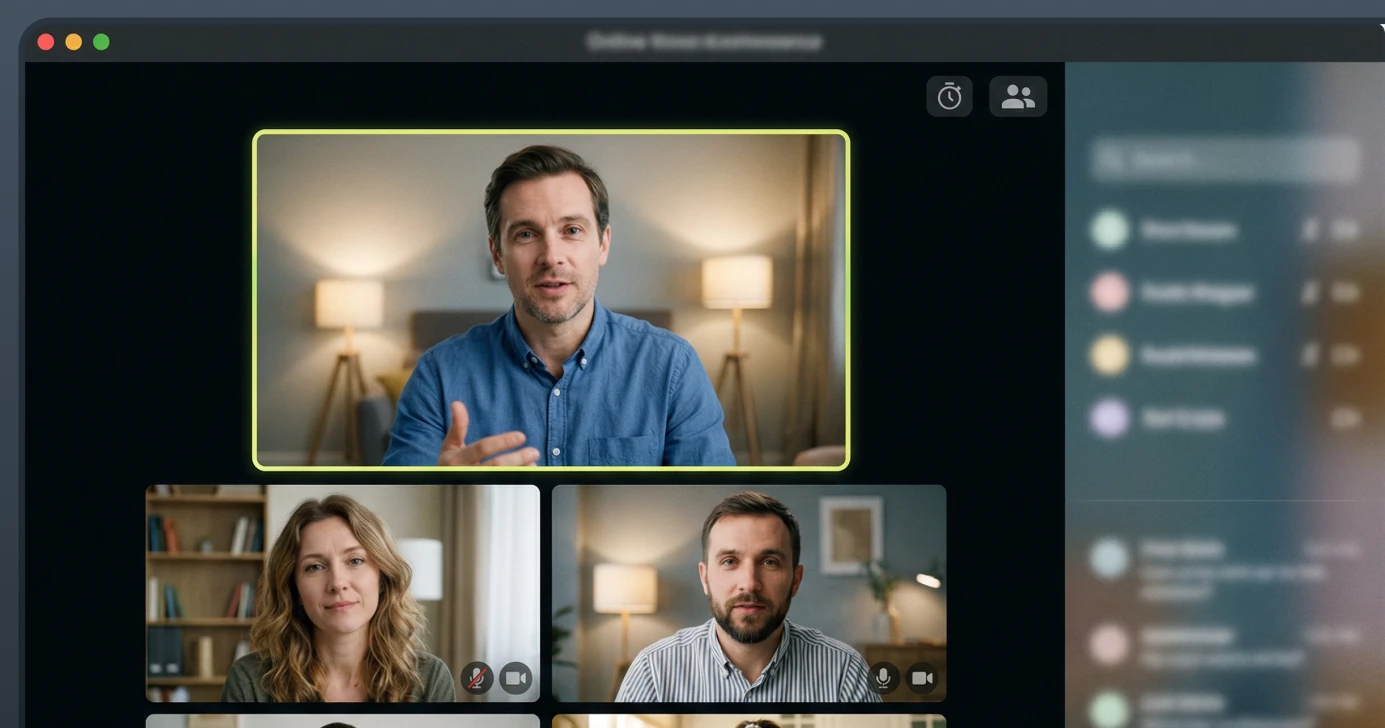Toggle the curly-haired woman's camera icon

click(x=515, y=678)
